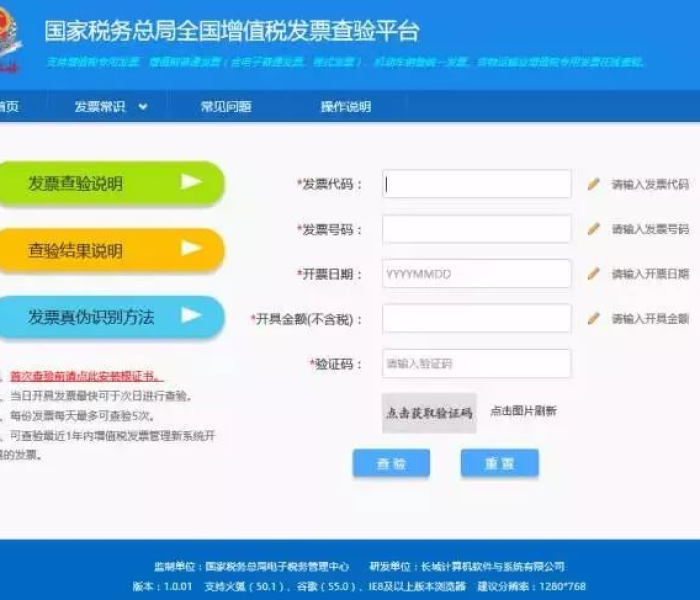Click the tax bureau emblem logo
The image size is (700, 600).
[x=9, y=41]
